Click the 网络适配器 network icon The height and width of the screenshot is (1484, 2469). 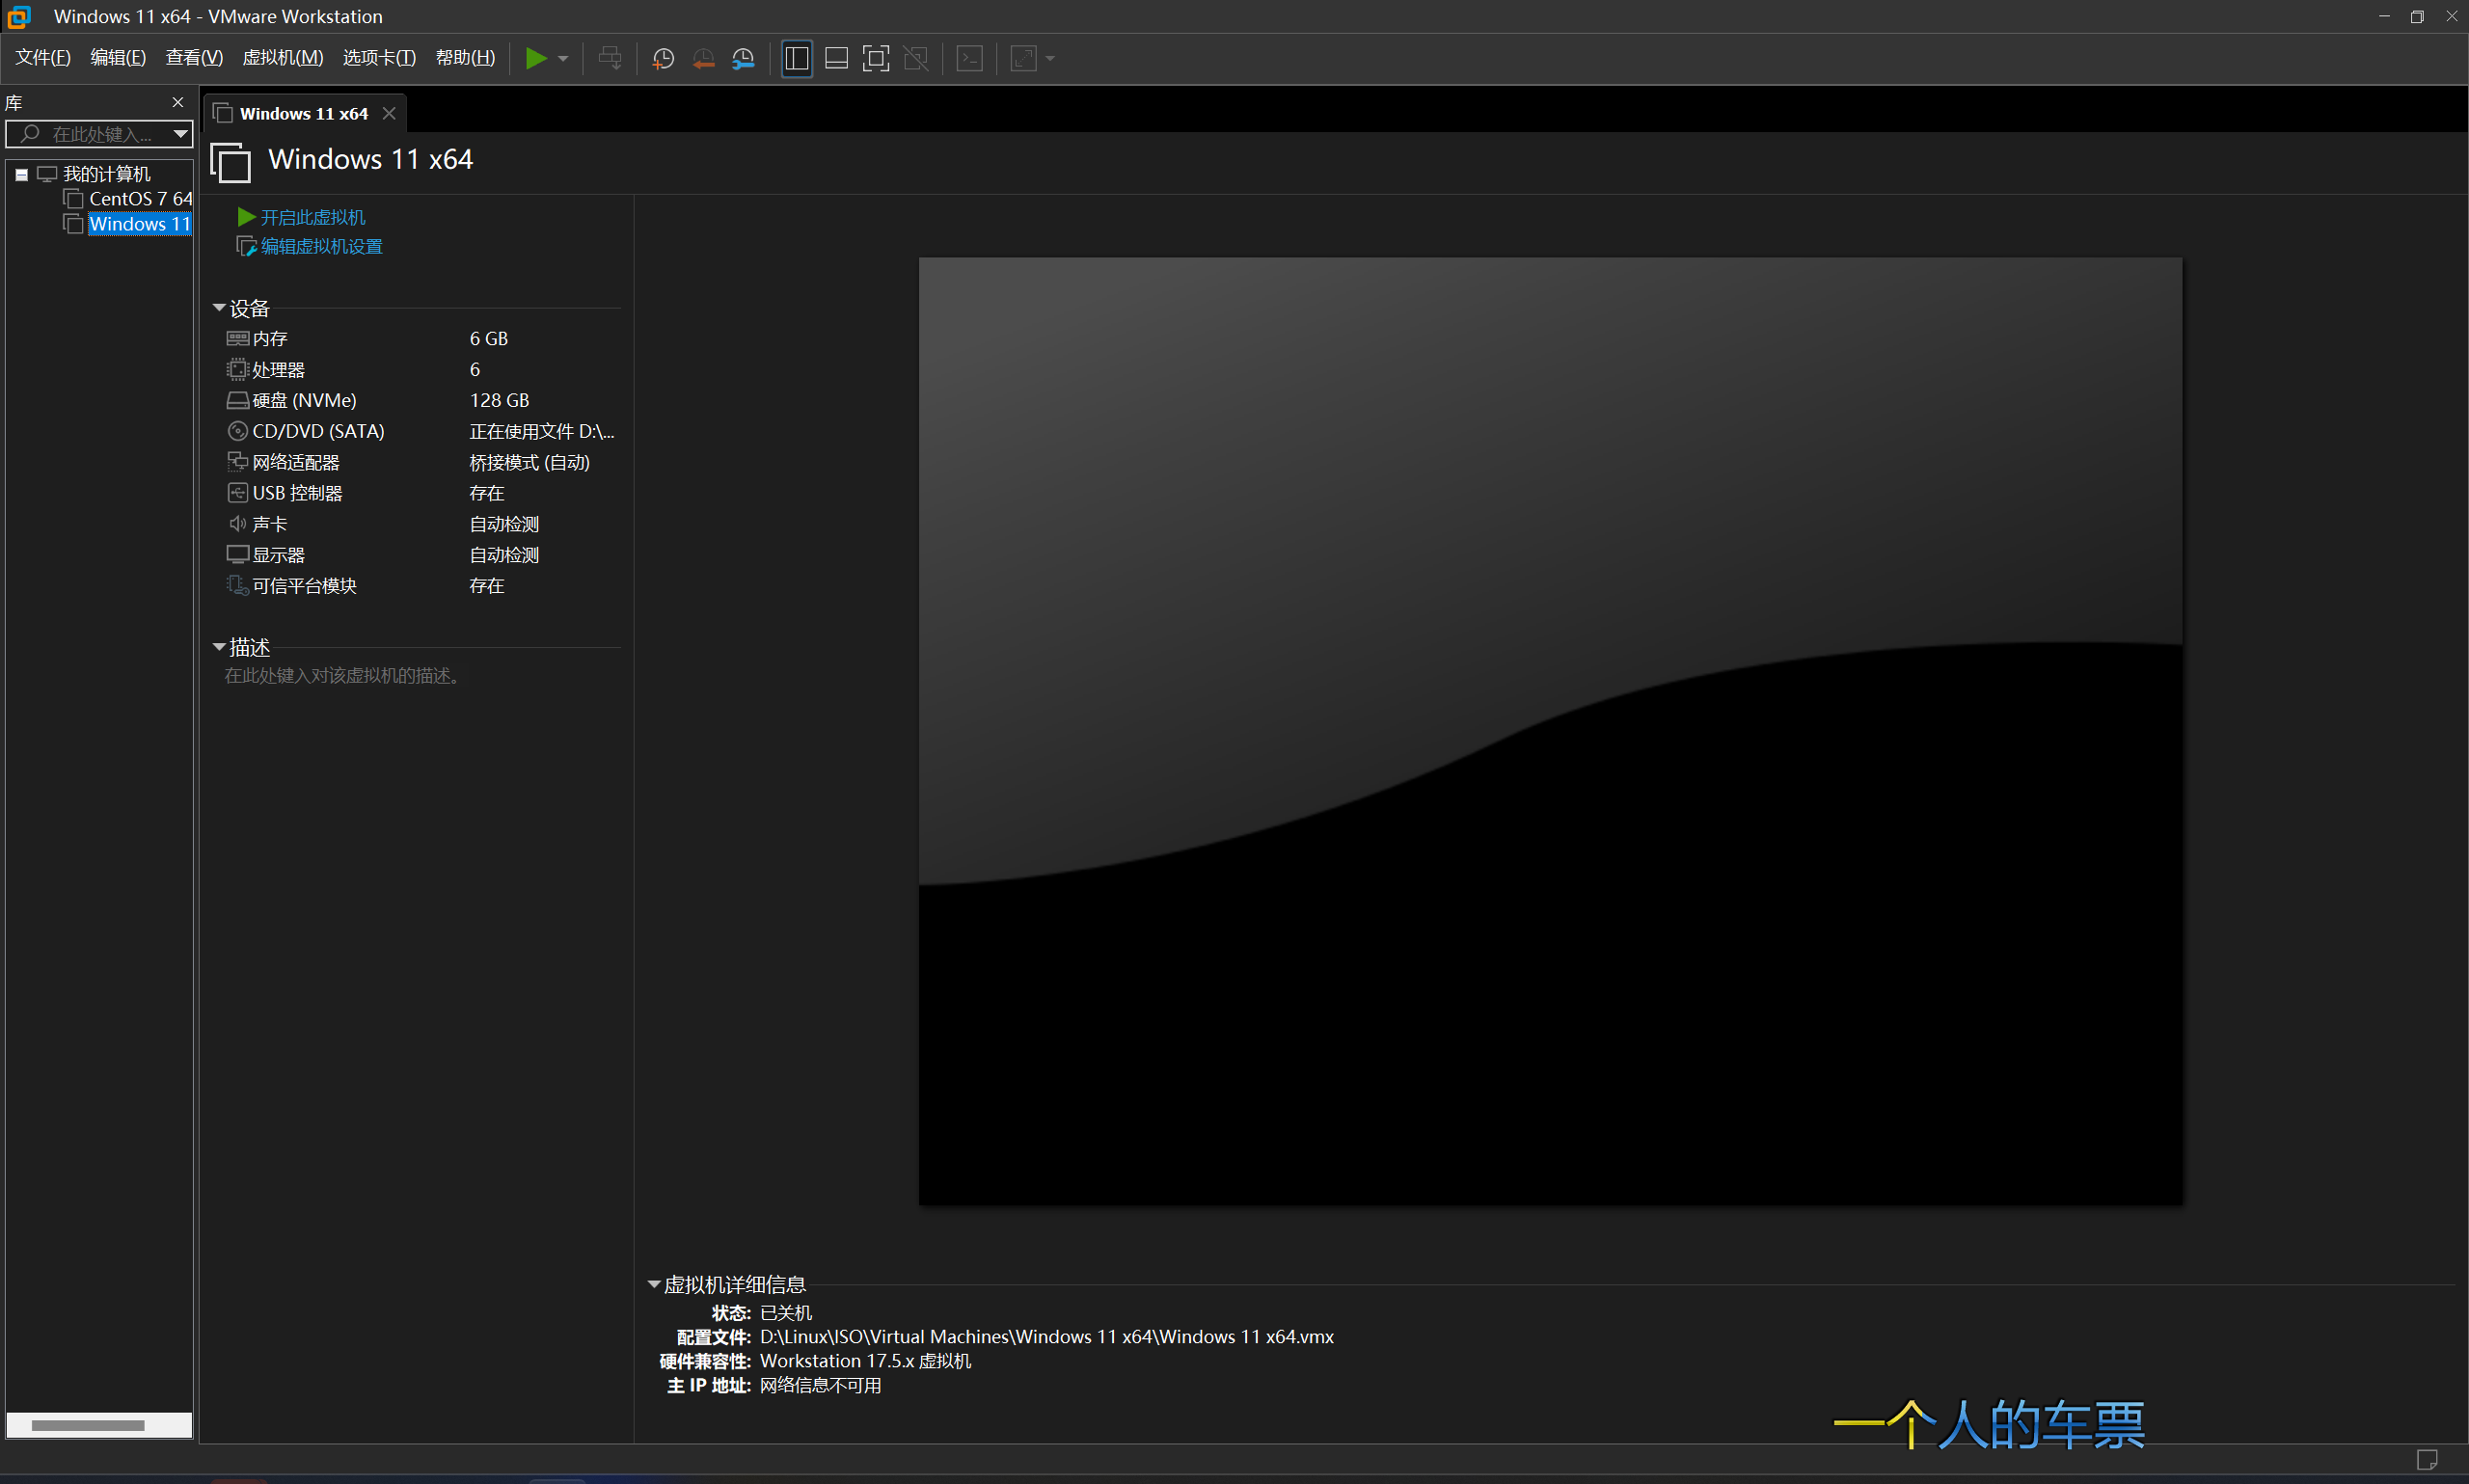[x=238, y=462]
